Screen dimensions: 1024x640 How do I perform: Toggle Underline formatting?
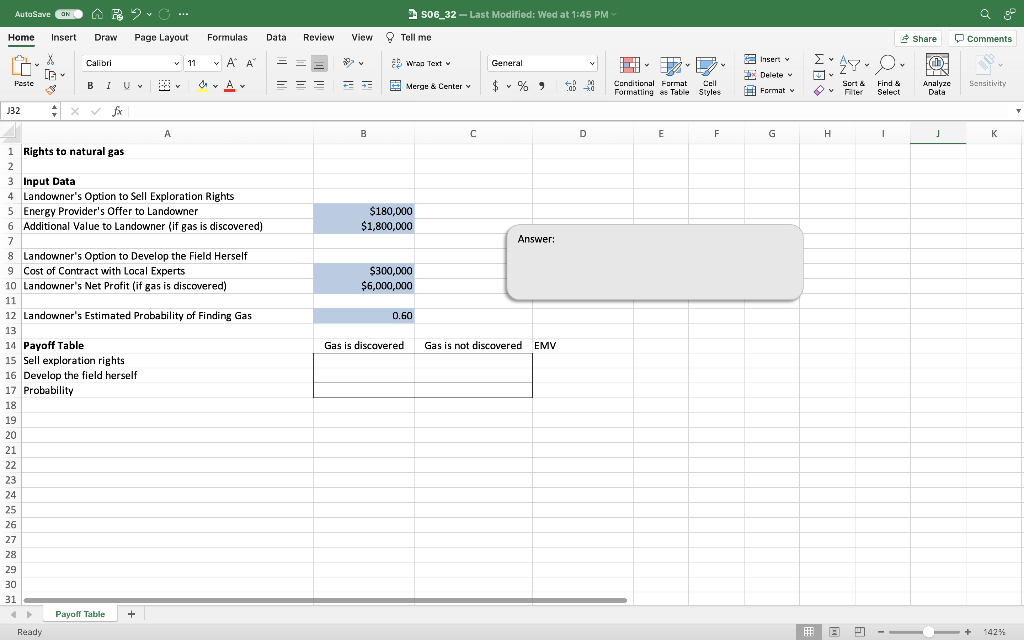tap(126, 86)
